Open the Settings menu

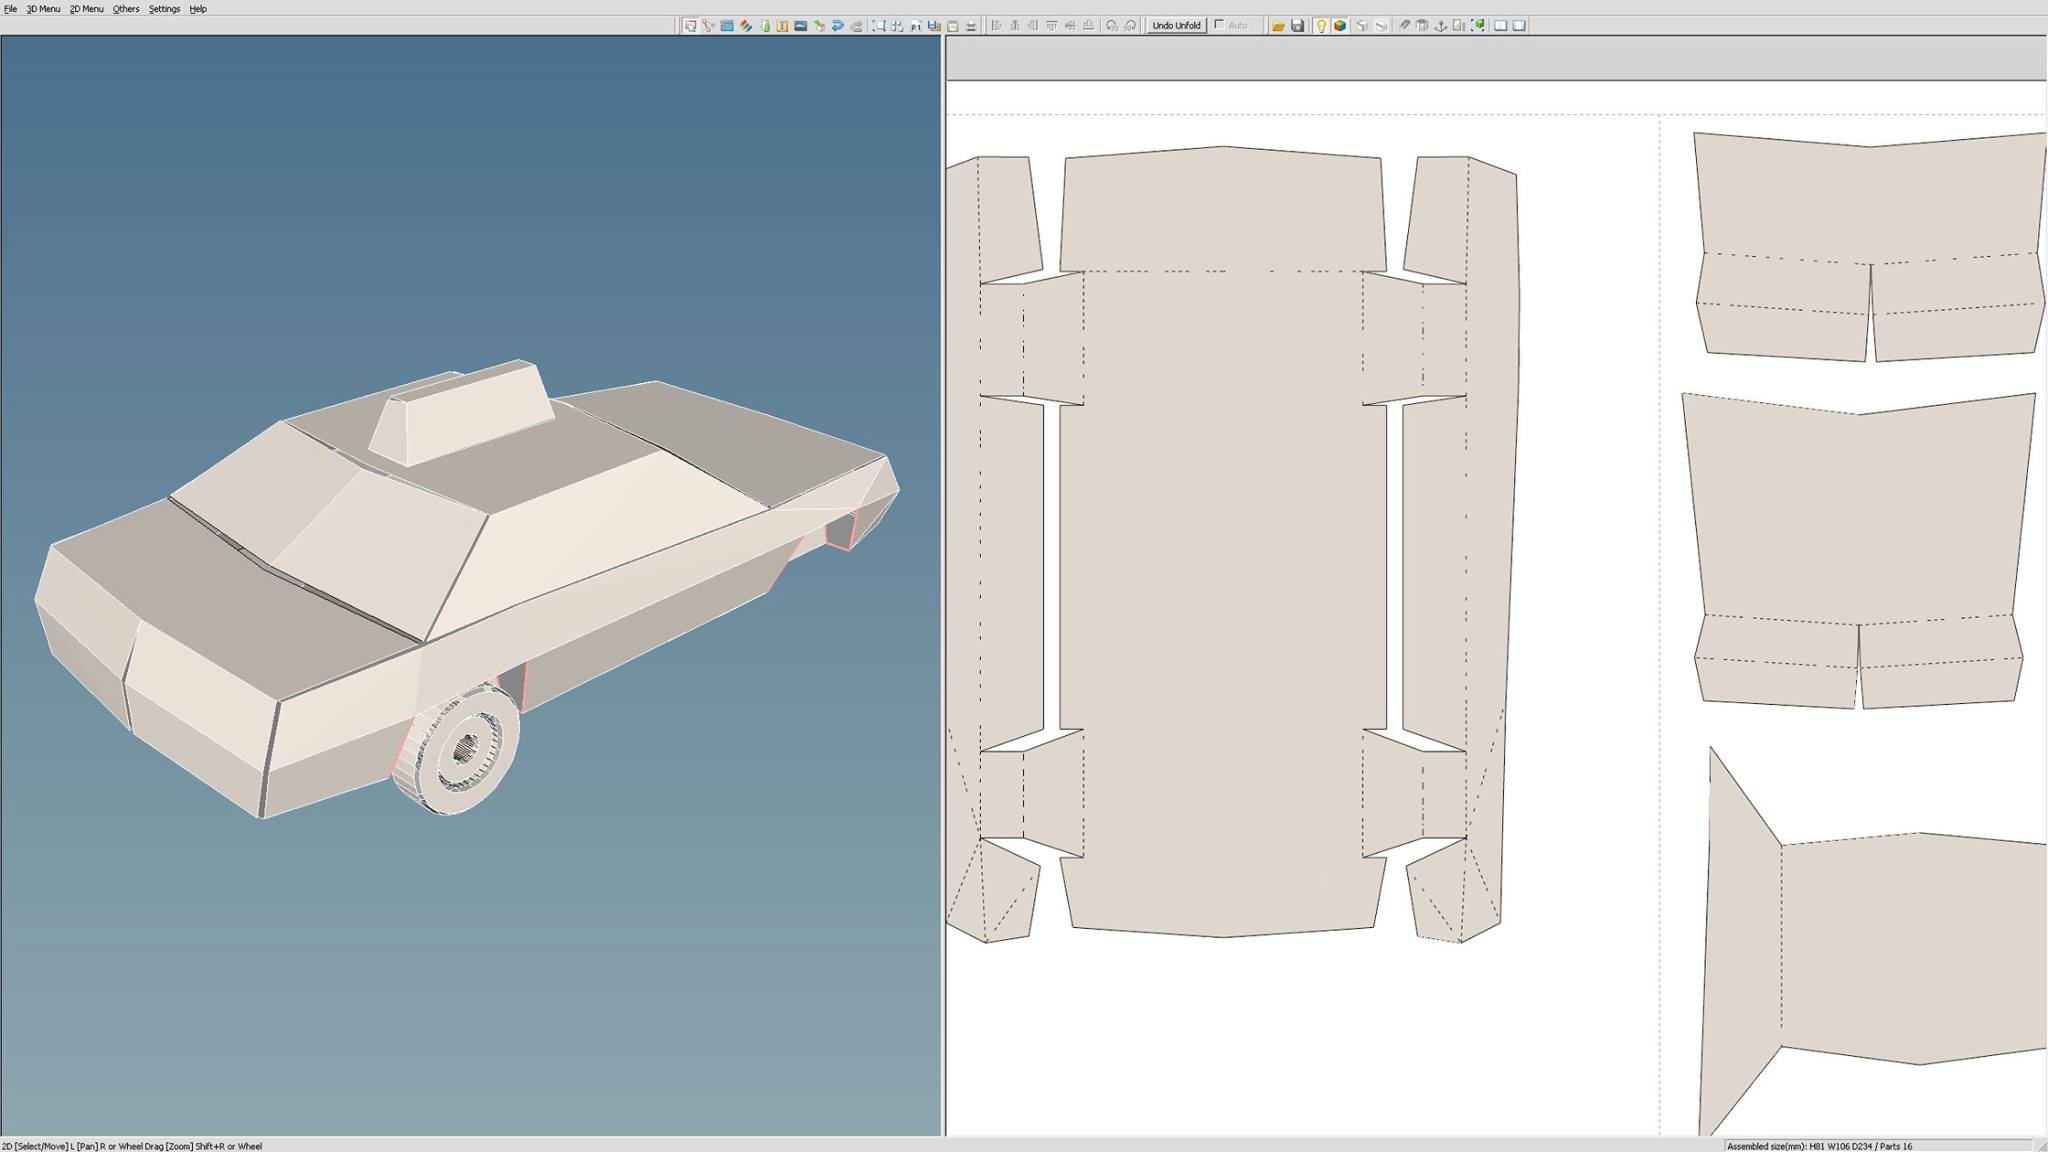click(164, 9)
